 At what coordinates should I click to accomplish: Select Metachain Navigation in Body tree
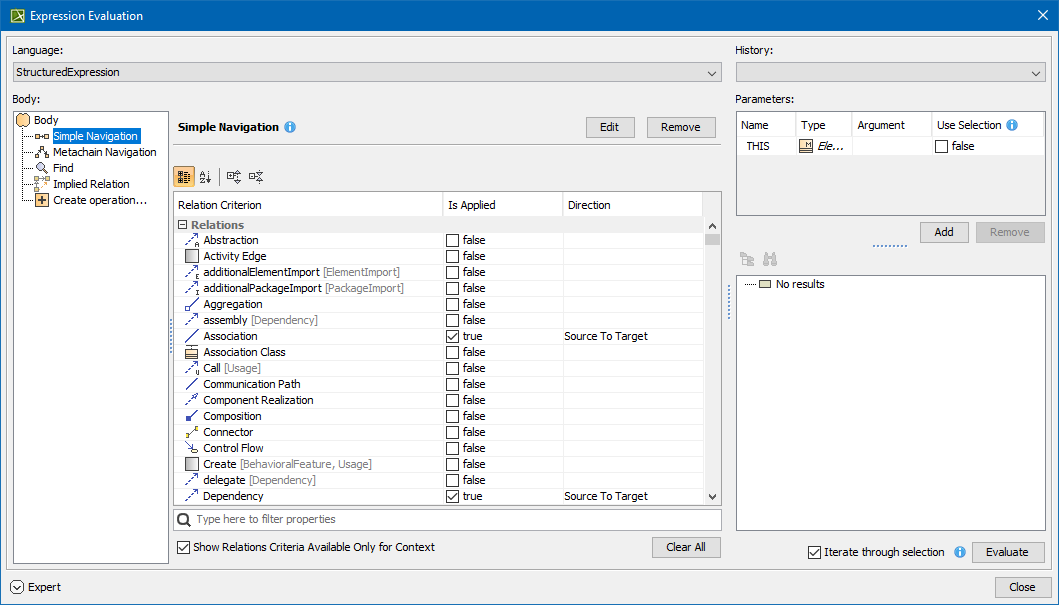point(104,152)
